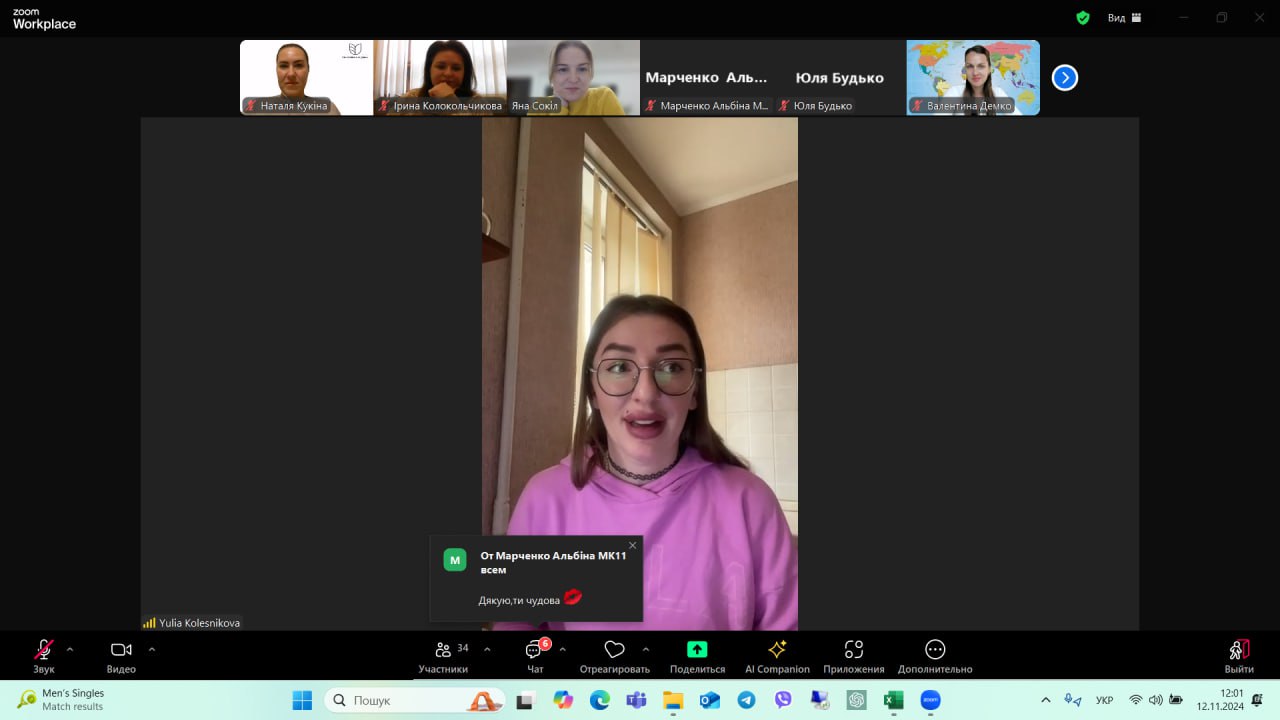Image resolution: width=1280 pixels, height=720 pixels.
Task: Toggle camera with the Видео button
Action: click(121, 656)
